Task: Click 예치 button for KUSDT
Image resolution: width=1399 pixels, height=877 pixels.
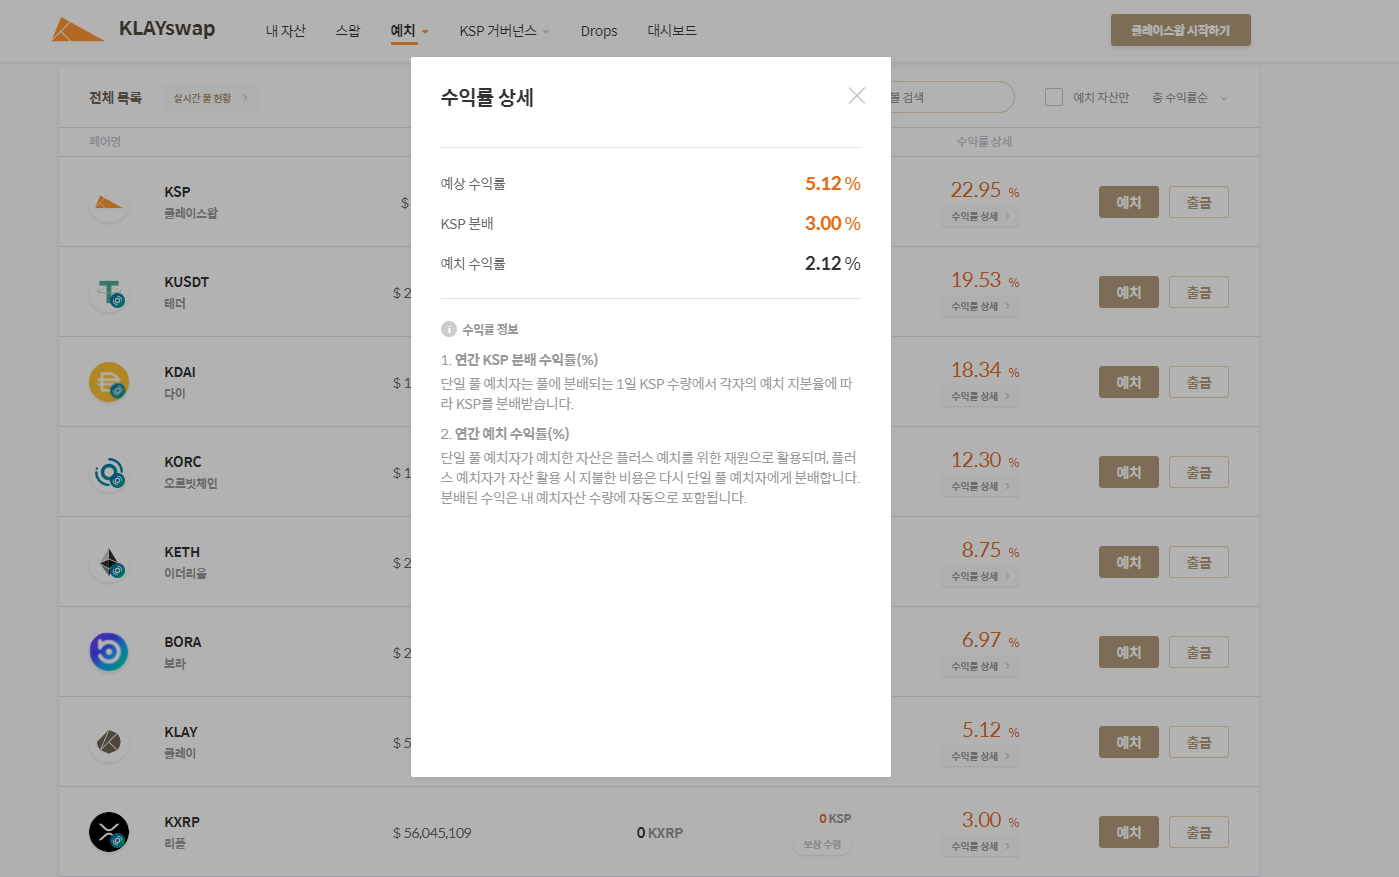Action: (1129, 292)
